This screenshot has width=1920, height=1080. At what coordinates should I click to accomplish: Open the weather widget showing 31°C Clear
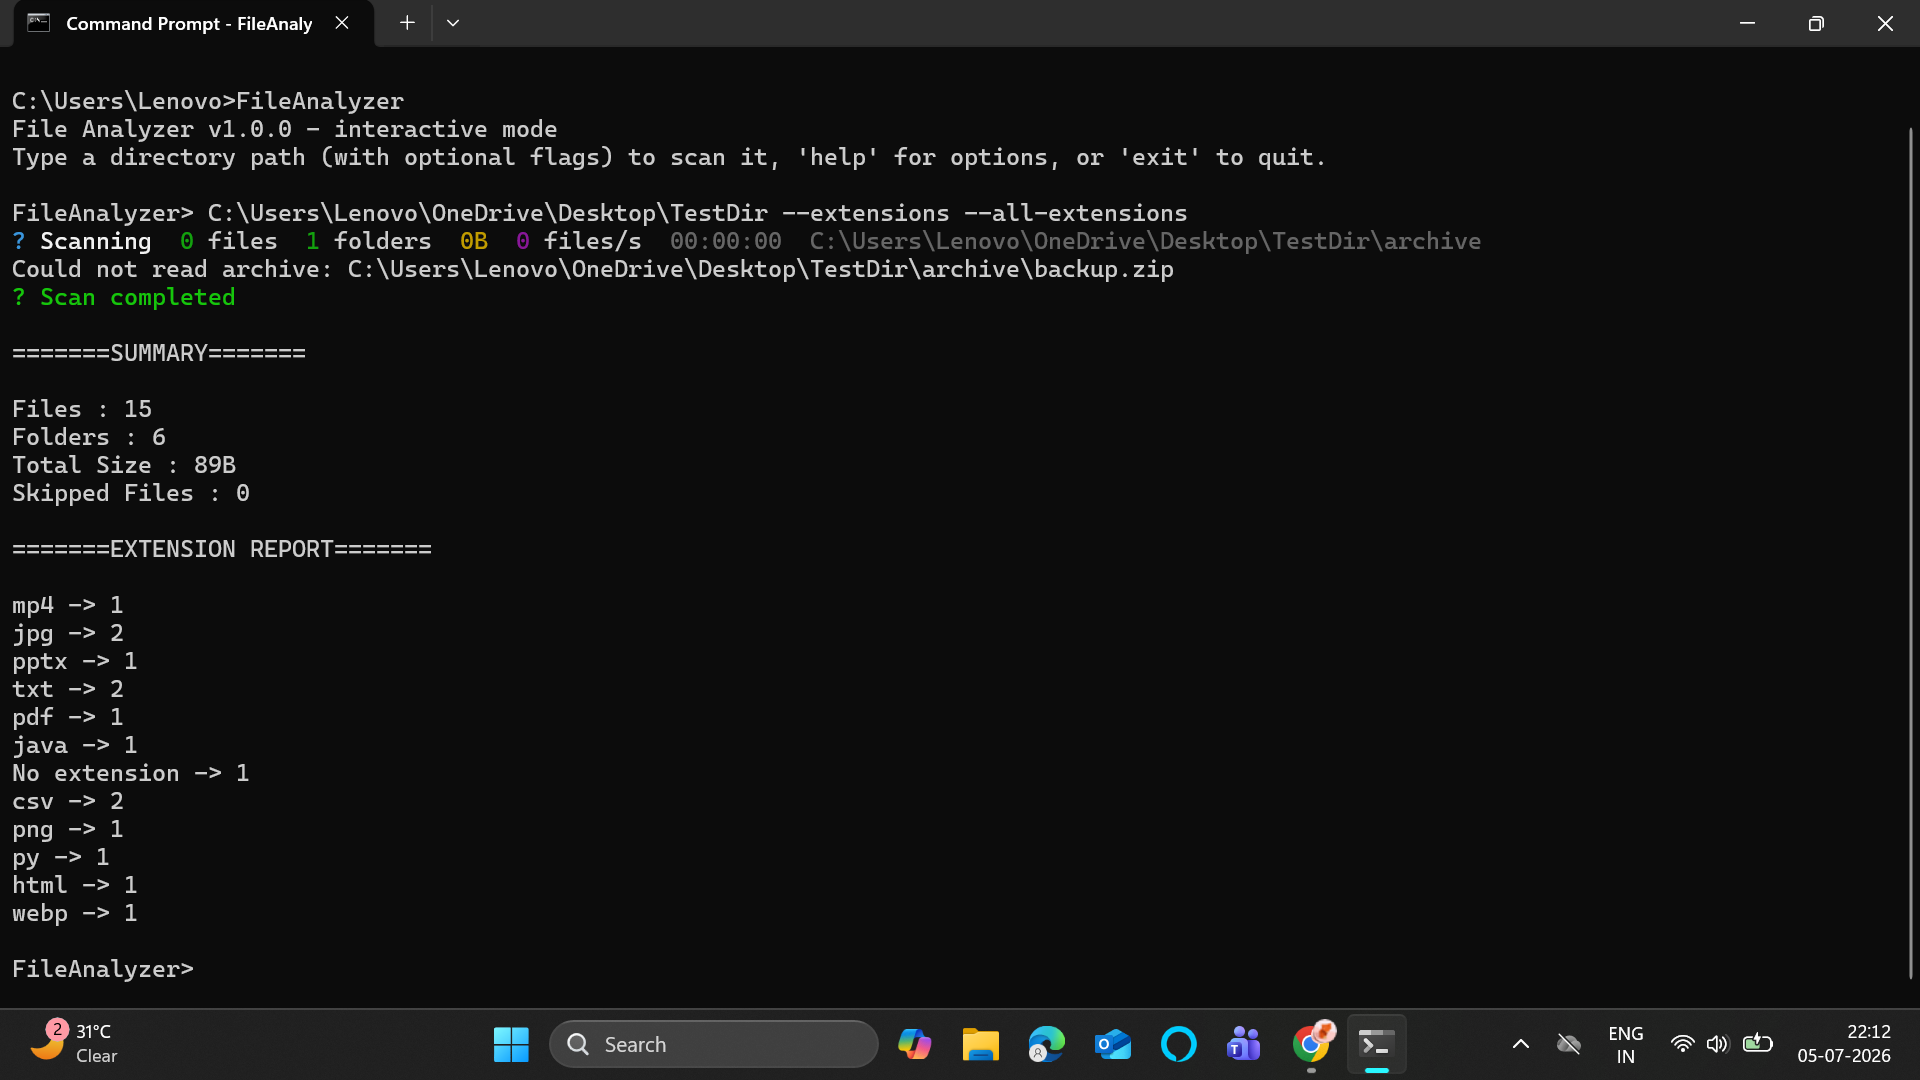74,1044
